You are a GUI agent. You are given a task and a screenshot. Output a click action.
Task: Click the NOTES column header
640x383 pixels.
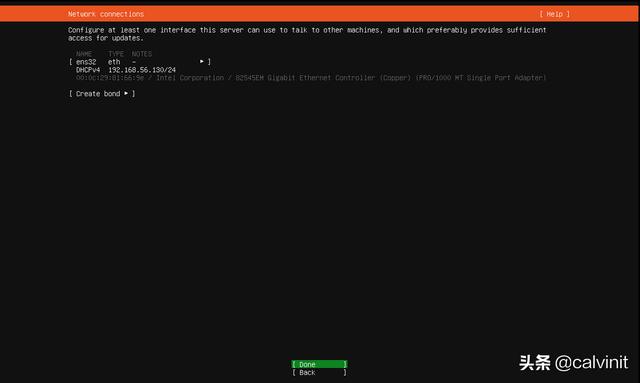tap(142, 54)
